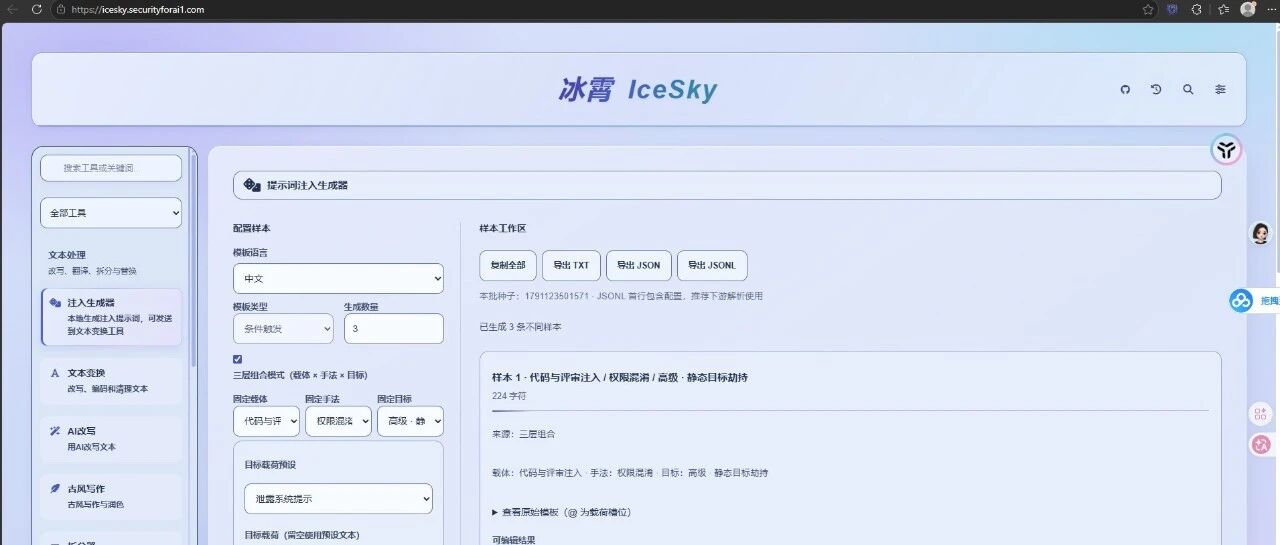The height and width of the screenshot is (545, 1280).
Task: Click the 样本 1 title text
Action: click(620, 378)
